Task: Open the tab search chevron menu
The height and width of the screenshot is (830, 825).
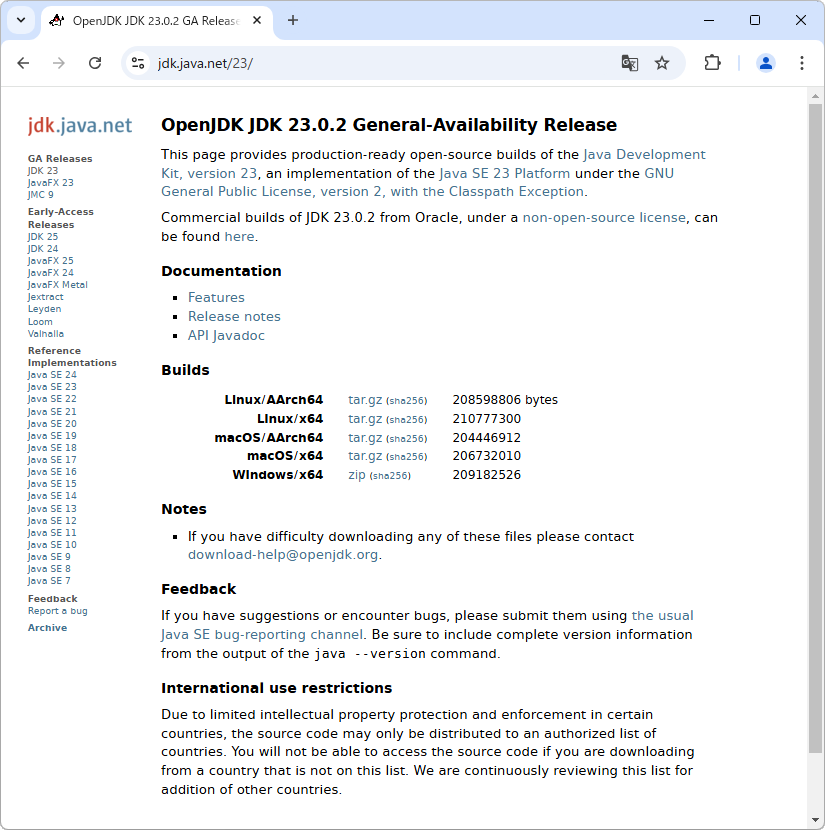Action: pyautogui.click(x=20, y=20)
